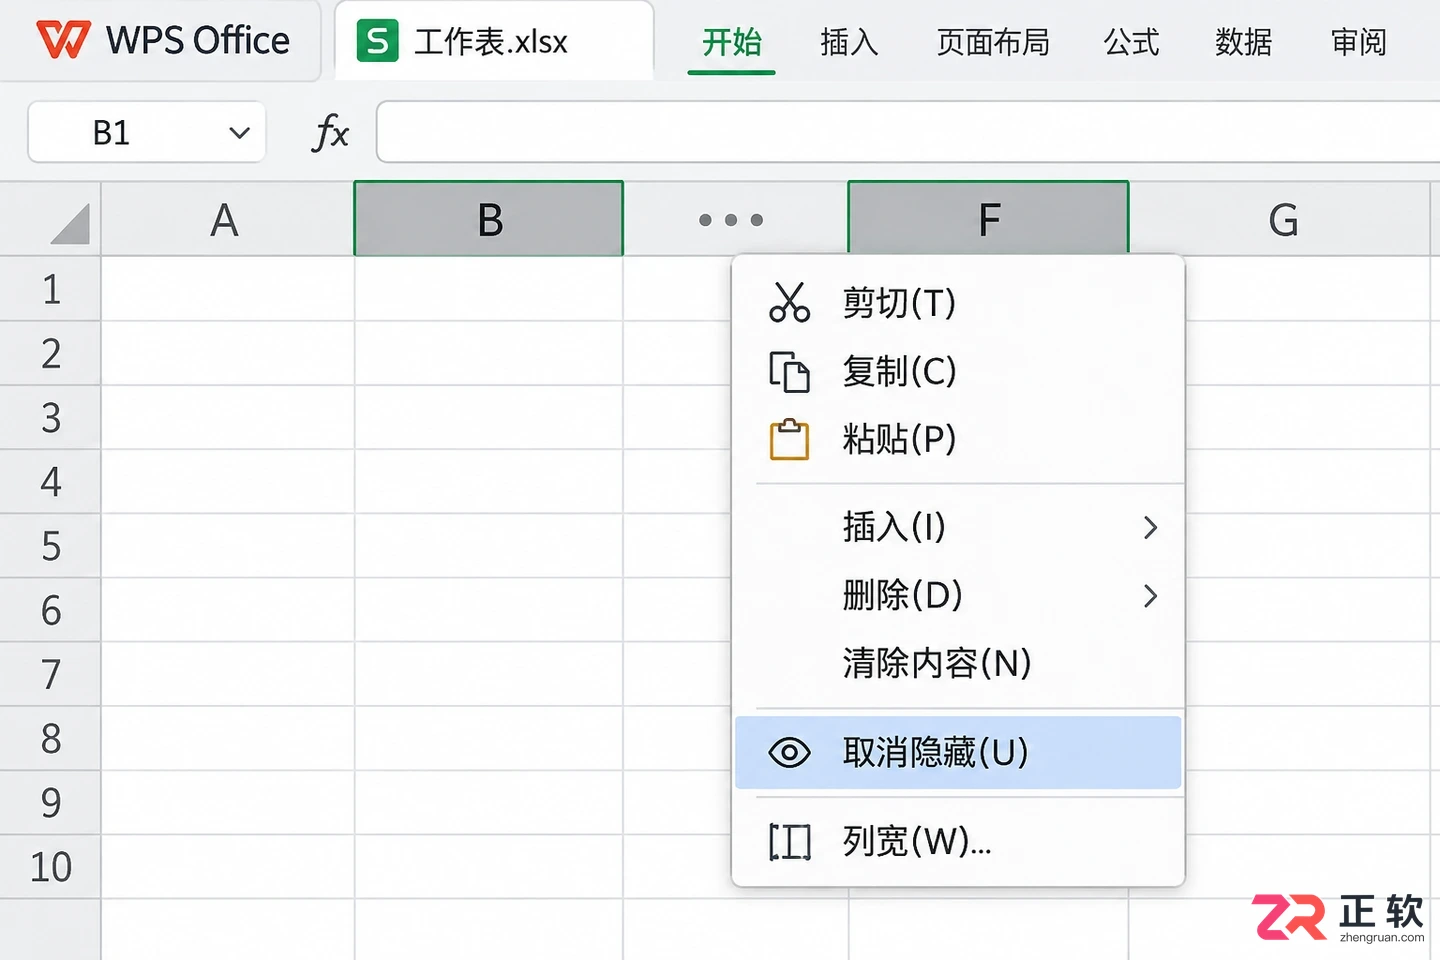Select the 工作表.xlsx document tab
Image resolution: width=1440 pixels, height=960 pixels.
[x=494, y=41]
